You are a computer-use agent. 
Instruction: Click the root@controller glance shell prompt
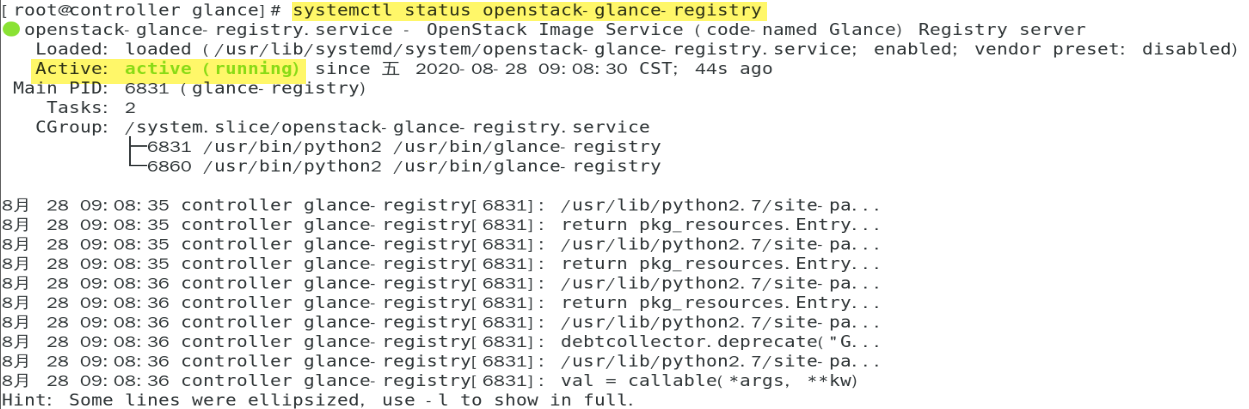144,11
